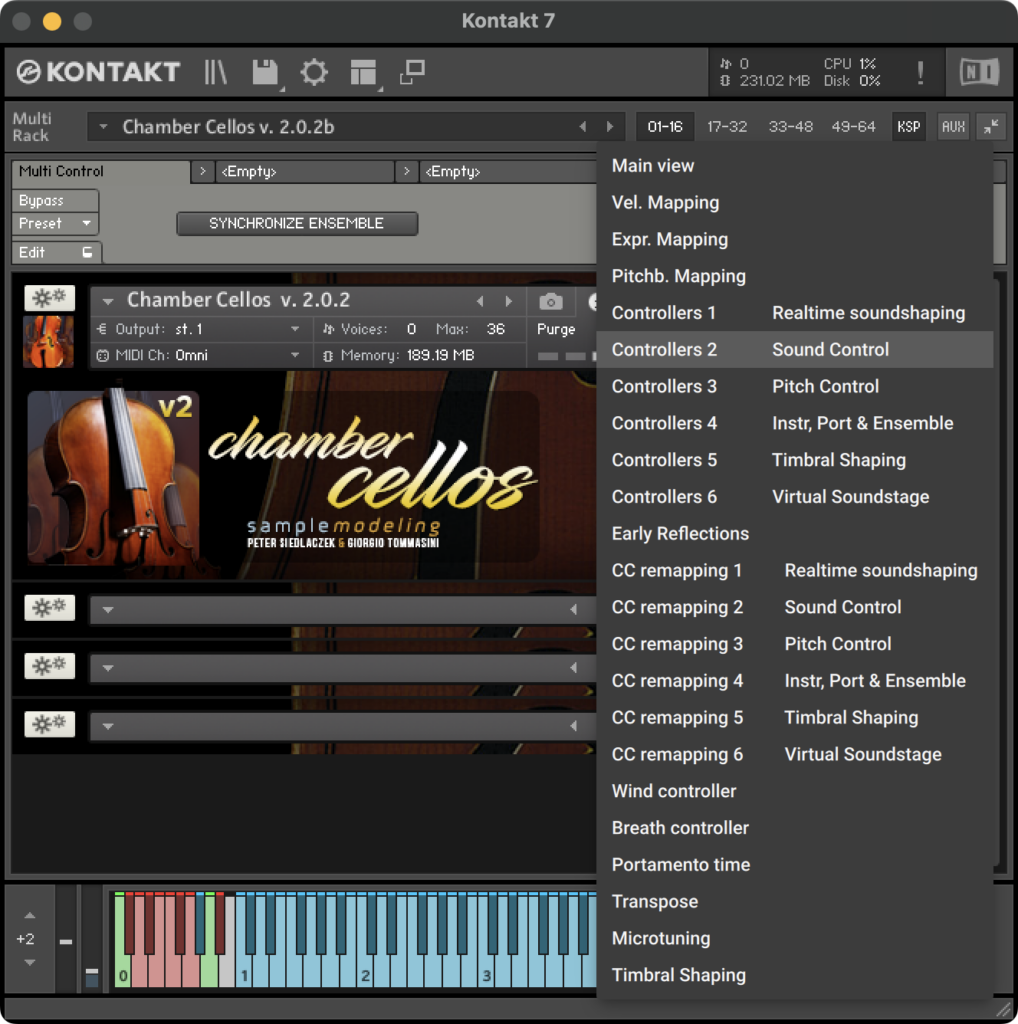Click the fourth empty slot wrench icon
The image size is (1018, 1024).
click(50, 724)
